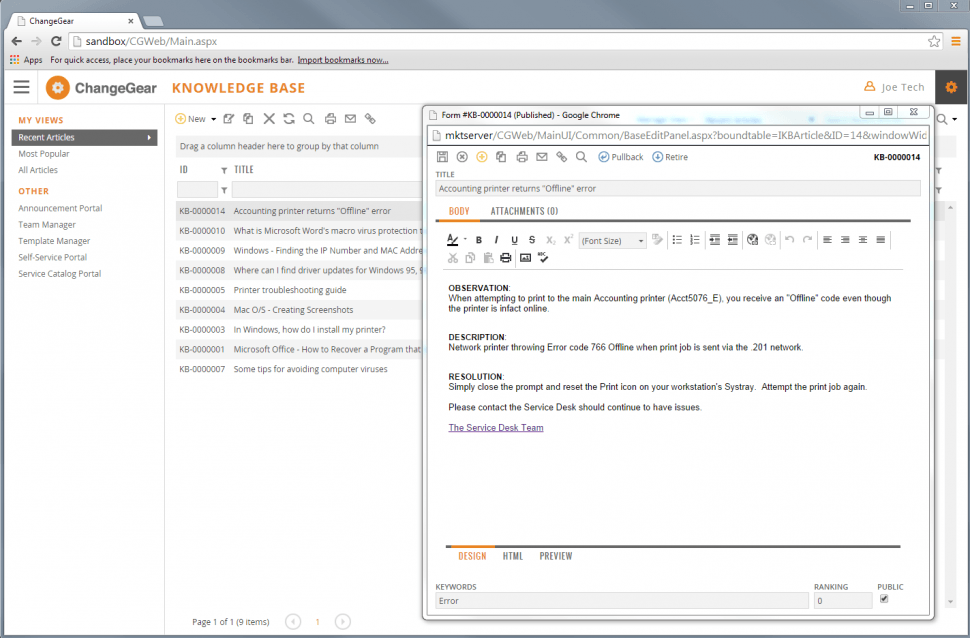Click the black printer icon in editor toolbar
Screen dimensions: 970x638
pos(506,258)
